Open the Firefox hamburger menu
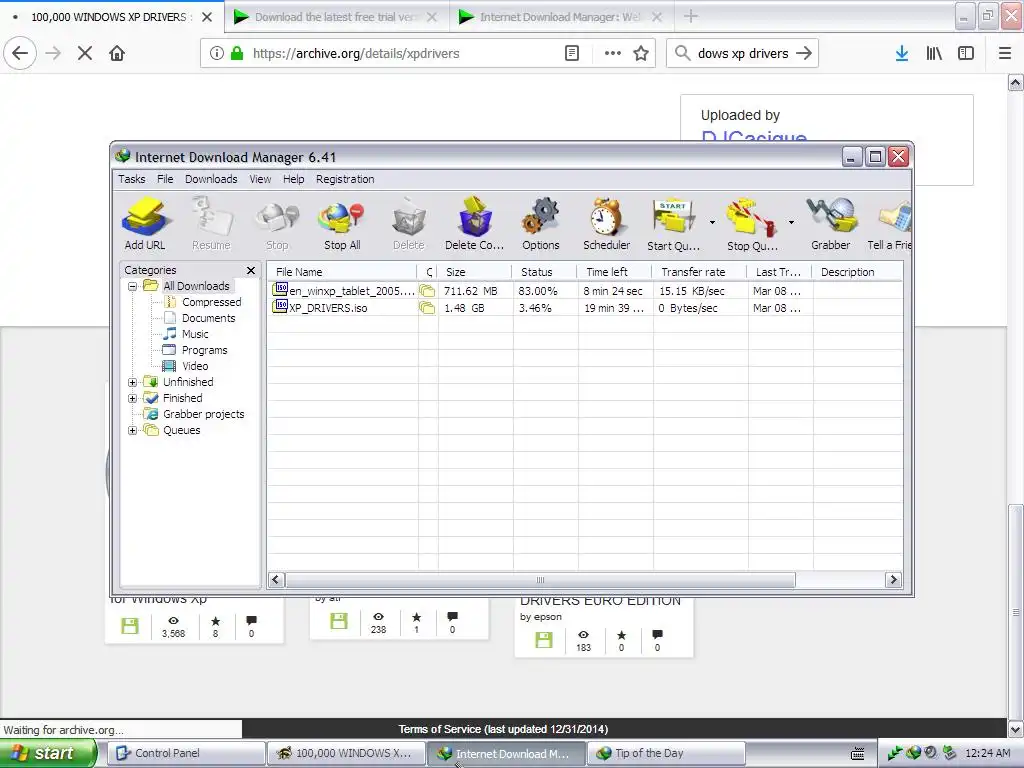 click(x=1005, y=53)
